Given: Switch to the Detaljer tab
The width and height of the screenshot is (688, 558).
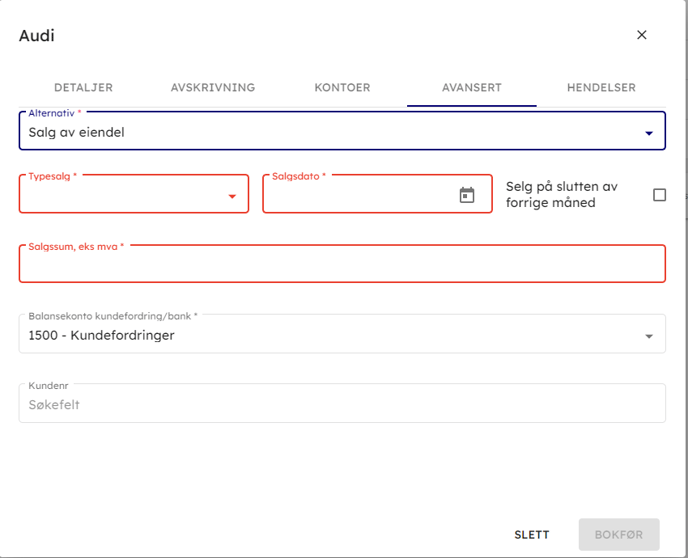Looking at the screenshot, I should (x=83, y=88).
